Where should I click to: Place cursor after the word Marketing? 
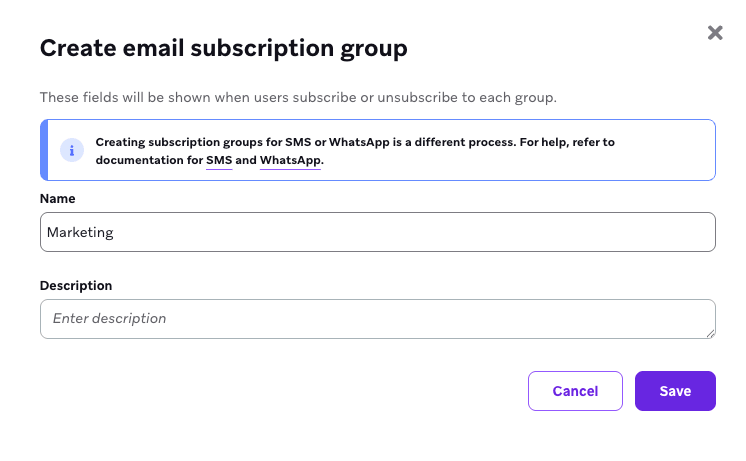coord(115,232)
